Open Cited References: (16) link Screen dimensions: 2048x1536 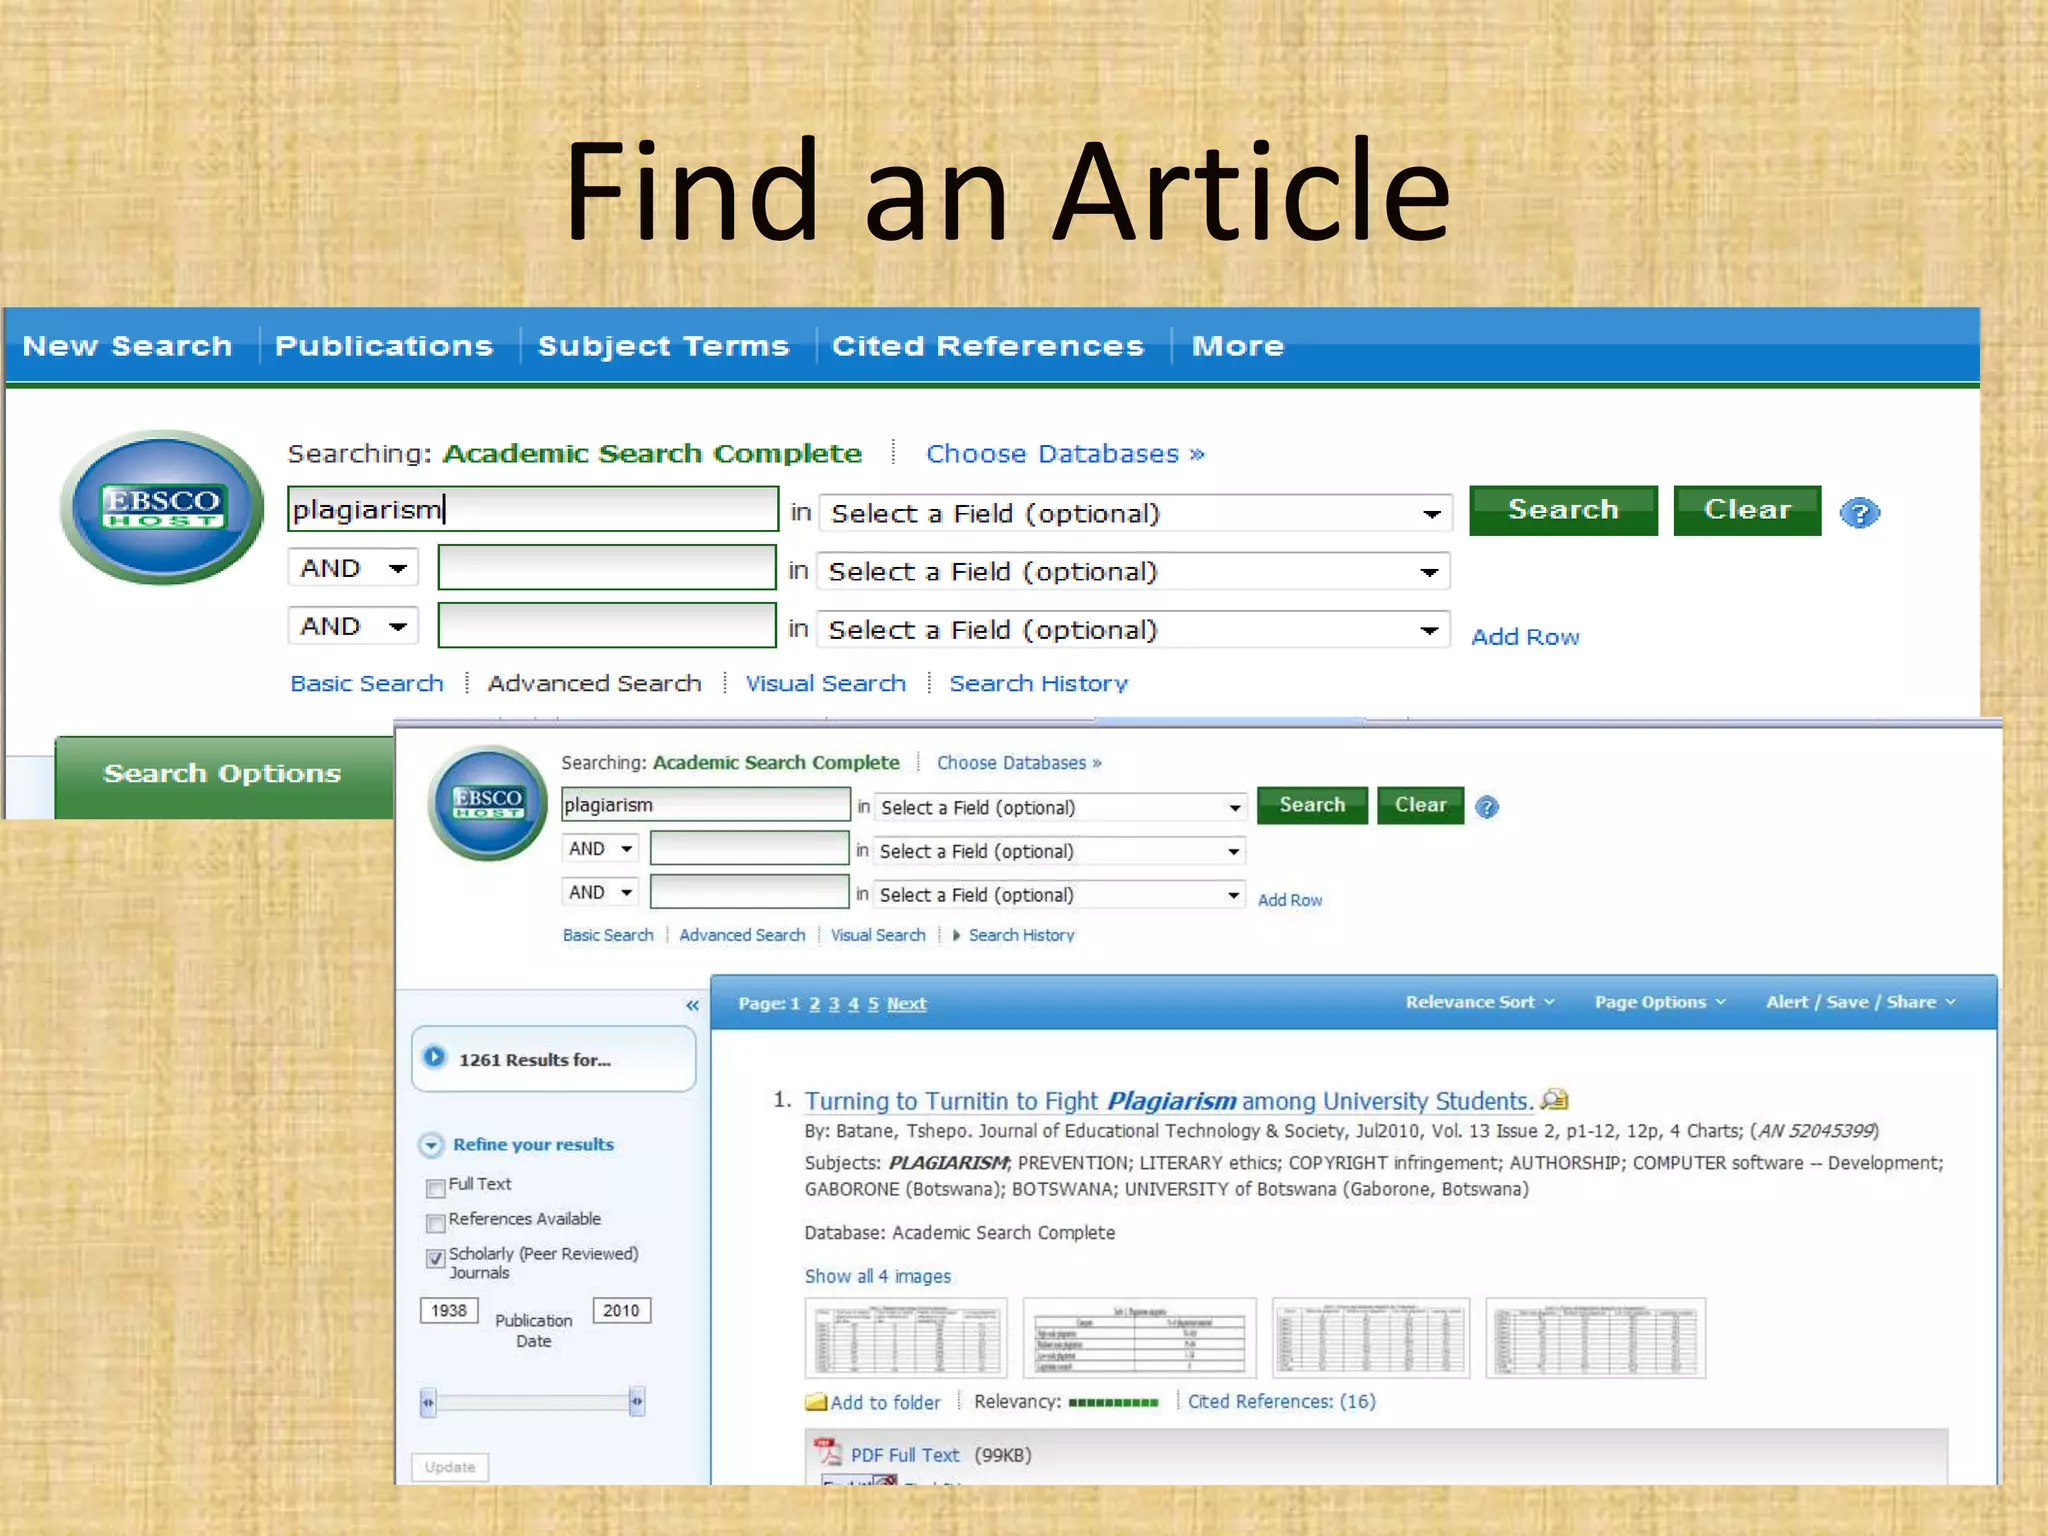[1282, 1401]
